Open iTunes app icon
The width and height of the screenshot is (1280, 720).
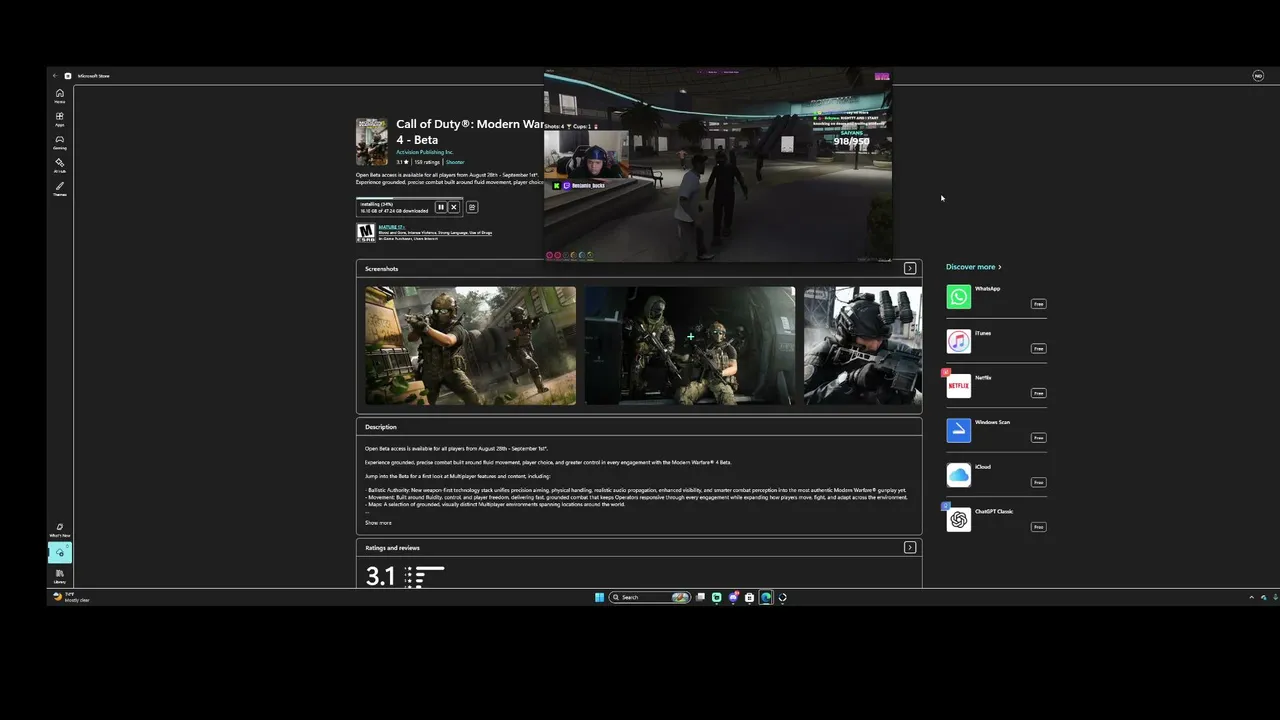coord(958,341)
